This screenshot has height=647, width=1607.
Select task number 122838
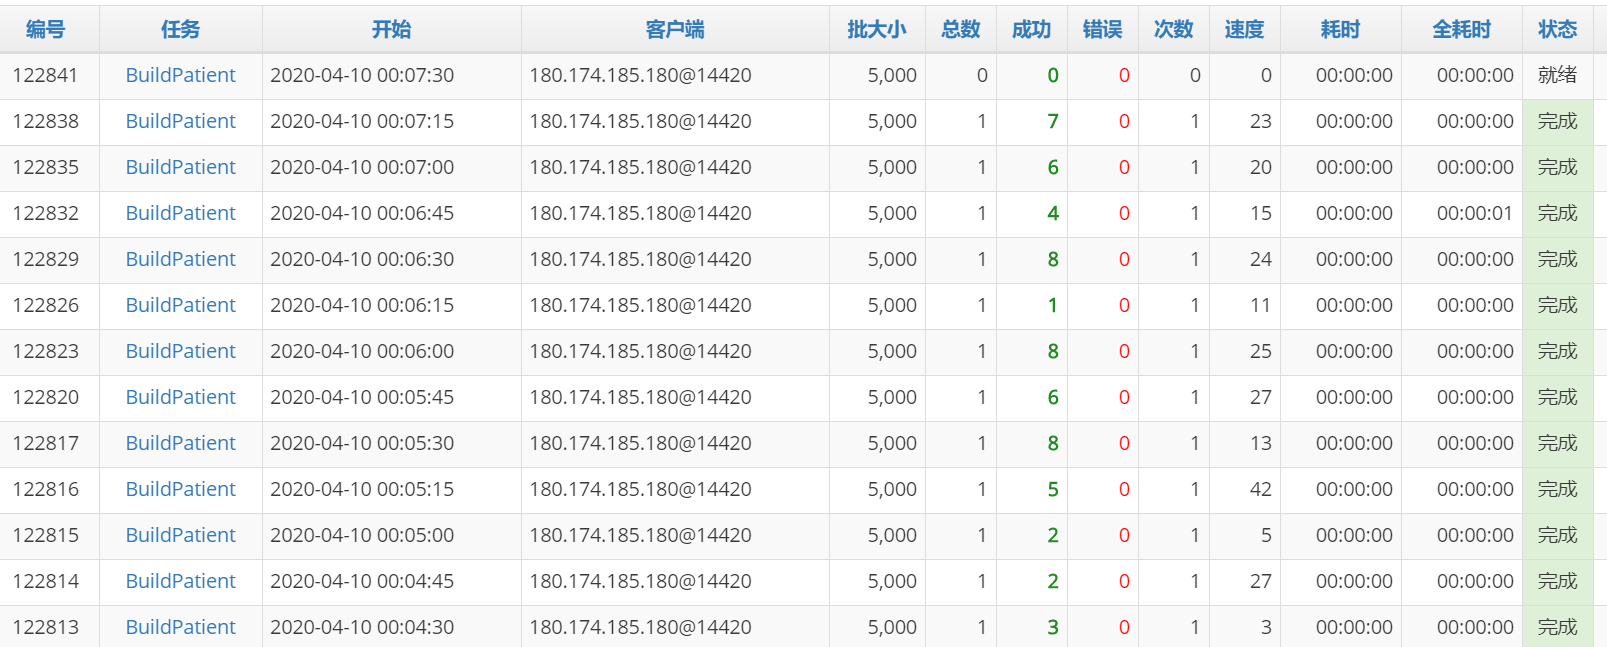click(x=45, y=122)
